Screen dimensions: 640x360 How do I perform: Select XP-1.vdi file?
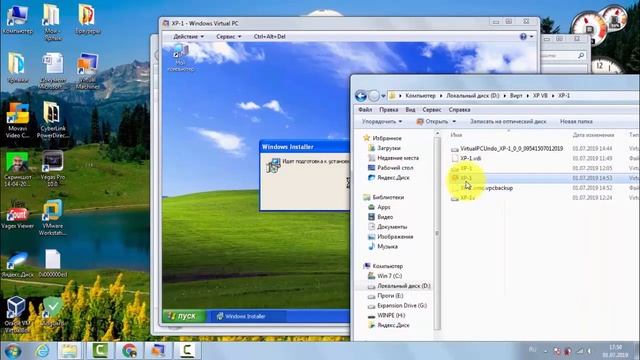pos(466,158)
